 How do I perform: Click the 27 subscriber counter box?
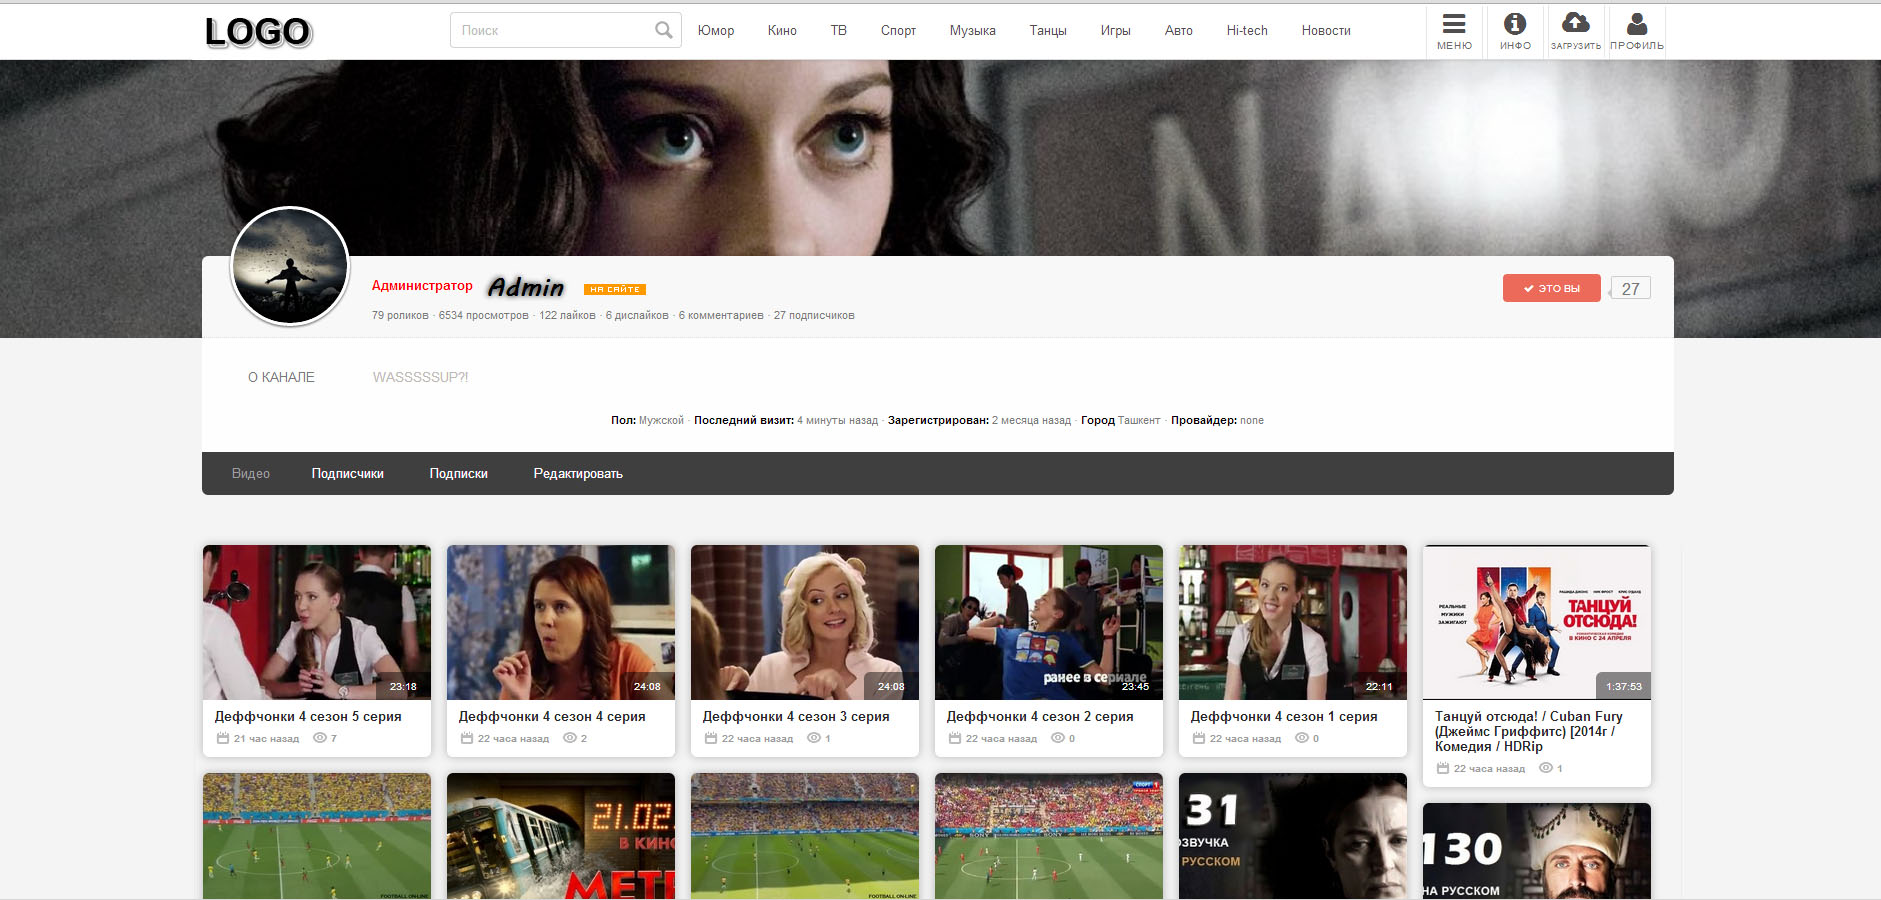(x=1631, y=288)
